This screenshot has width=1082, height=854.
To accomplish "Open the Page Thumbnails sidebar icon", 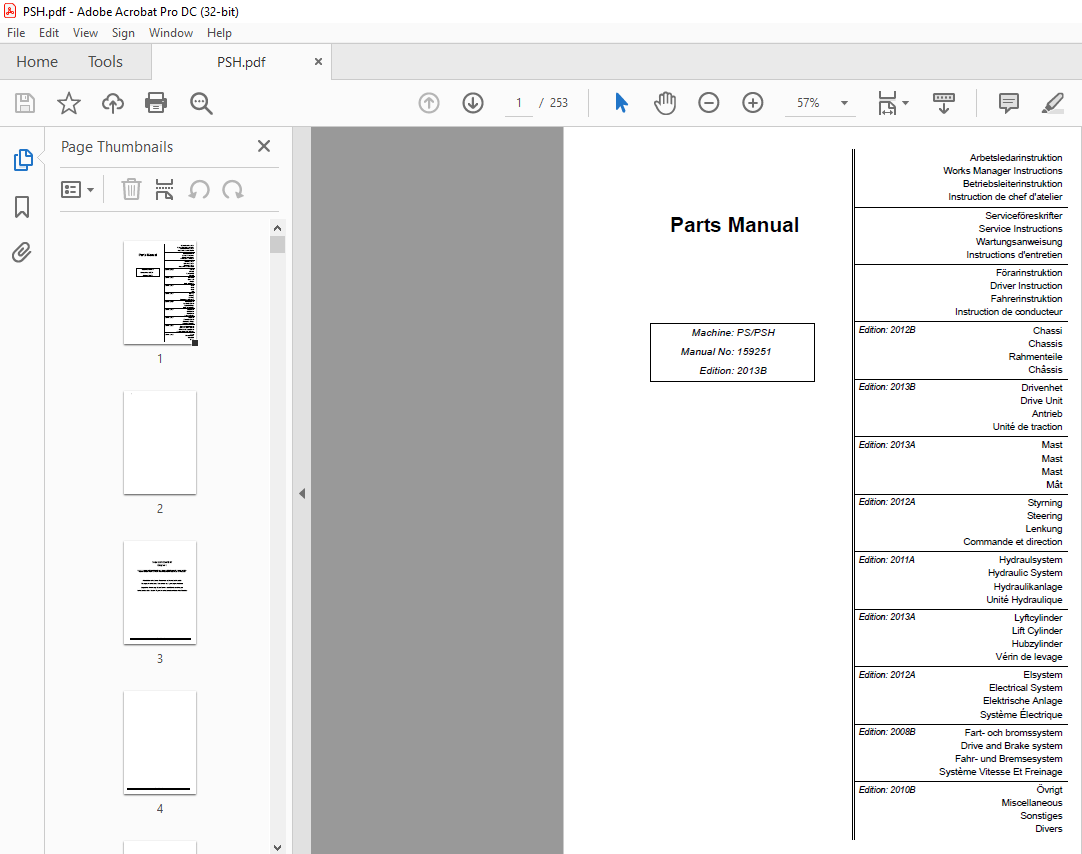I will (23, 160).
